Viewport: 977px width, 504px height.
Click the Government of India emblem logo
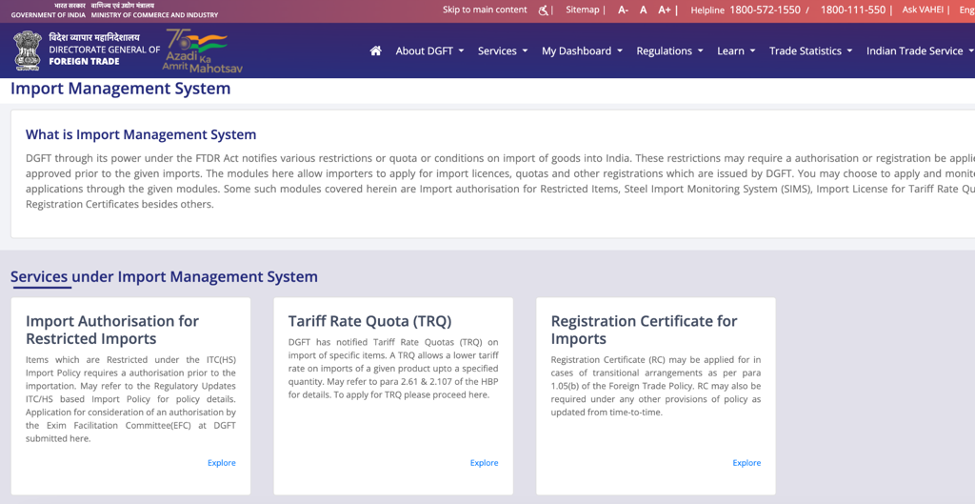(27, 50)
